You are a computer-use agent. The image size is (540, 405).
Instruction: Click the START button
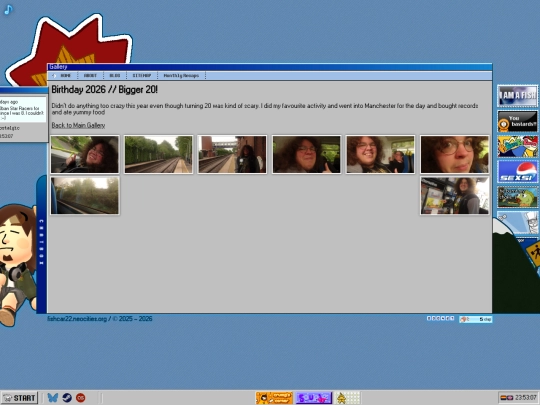[x=19, y=398]
